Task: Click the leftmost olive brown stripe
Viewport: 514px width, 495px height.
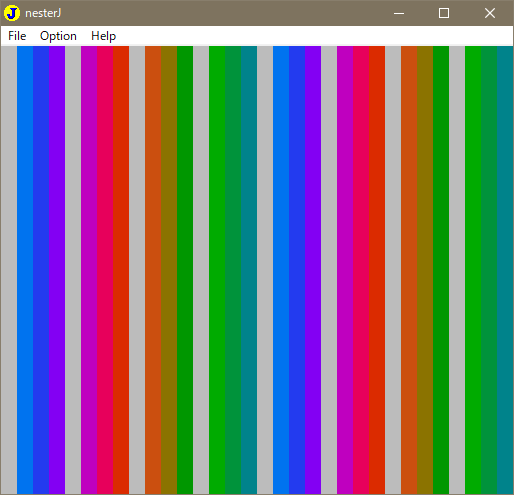Action: [x=169, y=270]
